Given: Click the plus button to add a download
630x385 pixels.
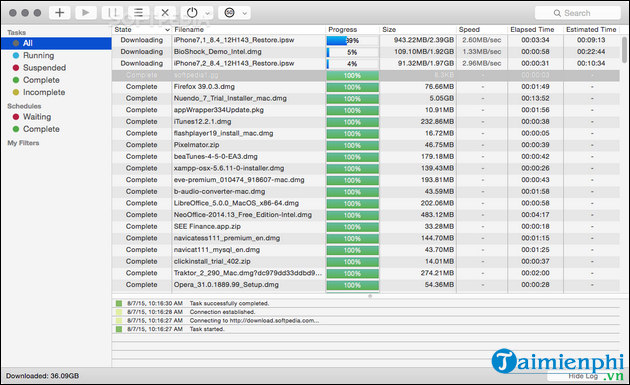Looking at the screenshot, I should point(59,12).
